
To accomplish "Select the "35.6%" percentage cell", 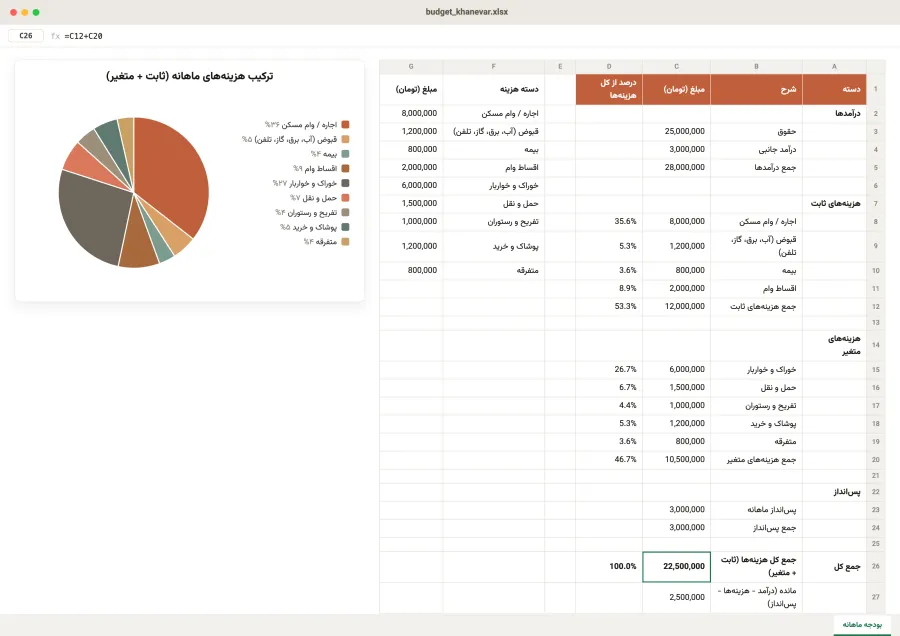I will point(609,222).
